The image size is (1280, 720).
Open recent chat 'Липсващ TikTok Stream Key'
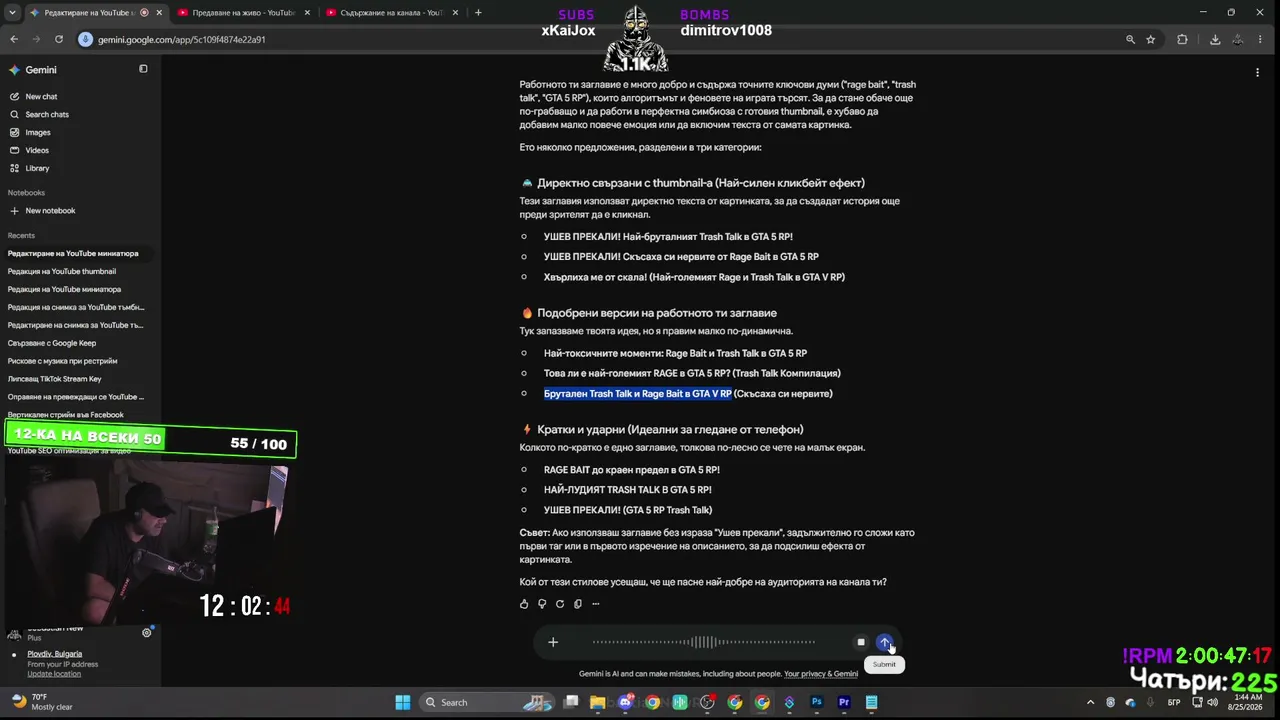(55, 379)
